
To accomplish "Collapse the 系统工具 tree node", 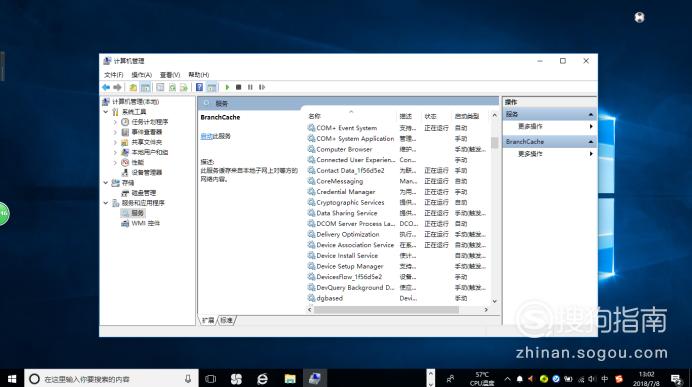I will (106, 112).
